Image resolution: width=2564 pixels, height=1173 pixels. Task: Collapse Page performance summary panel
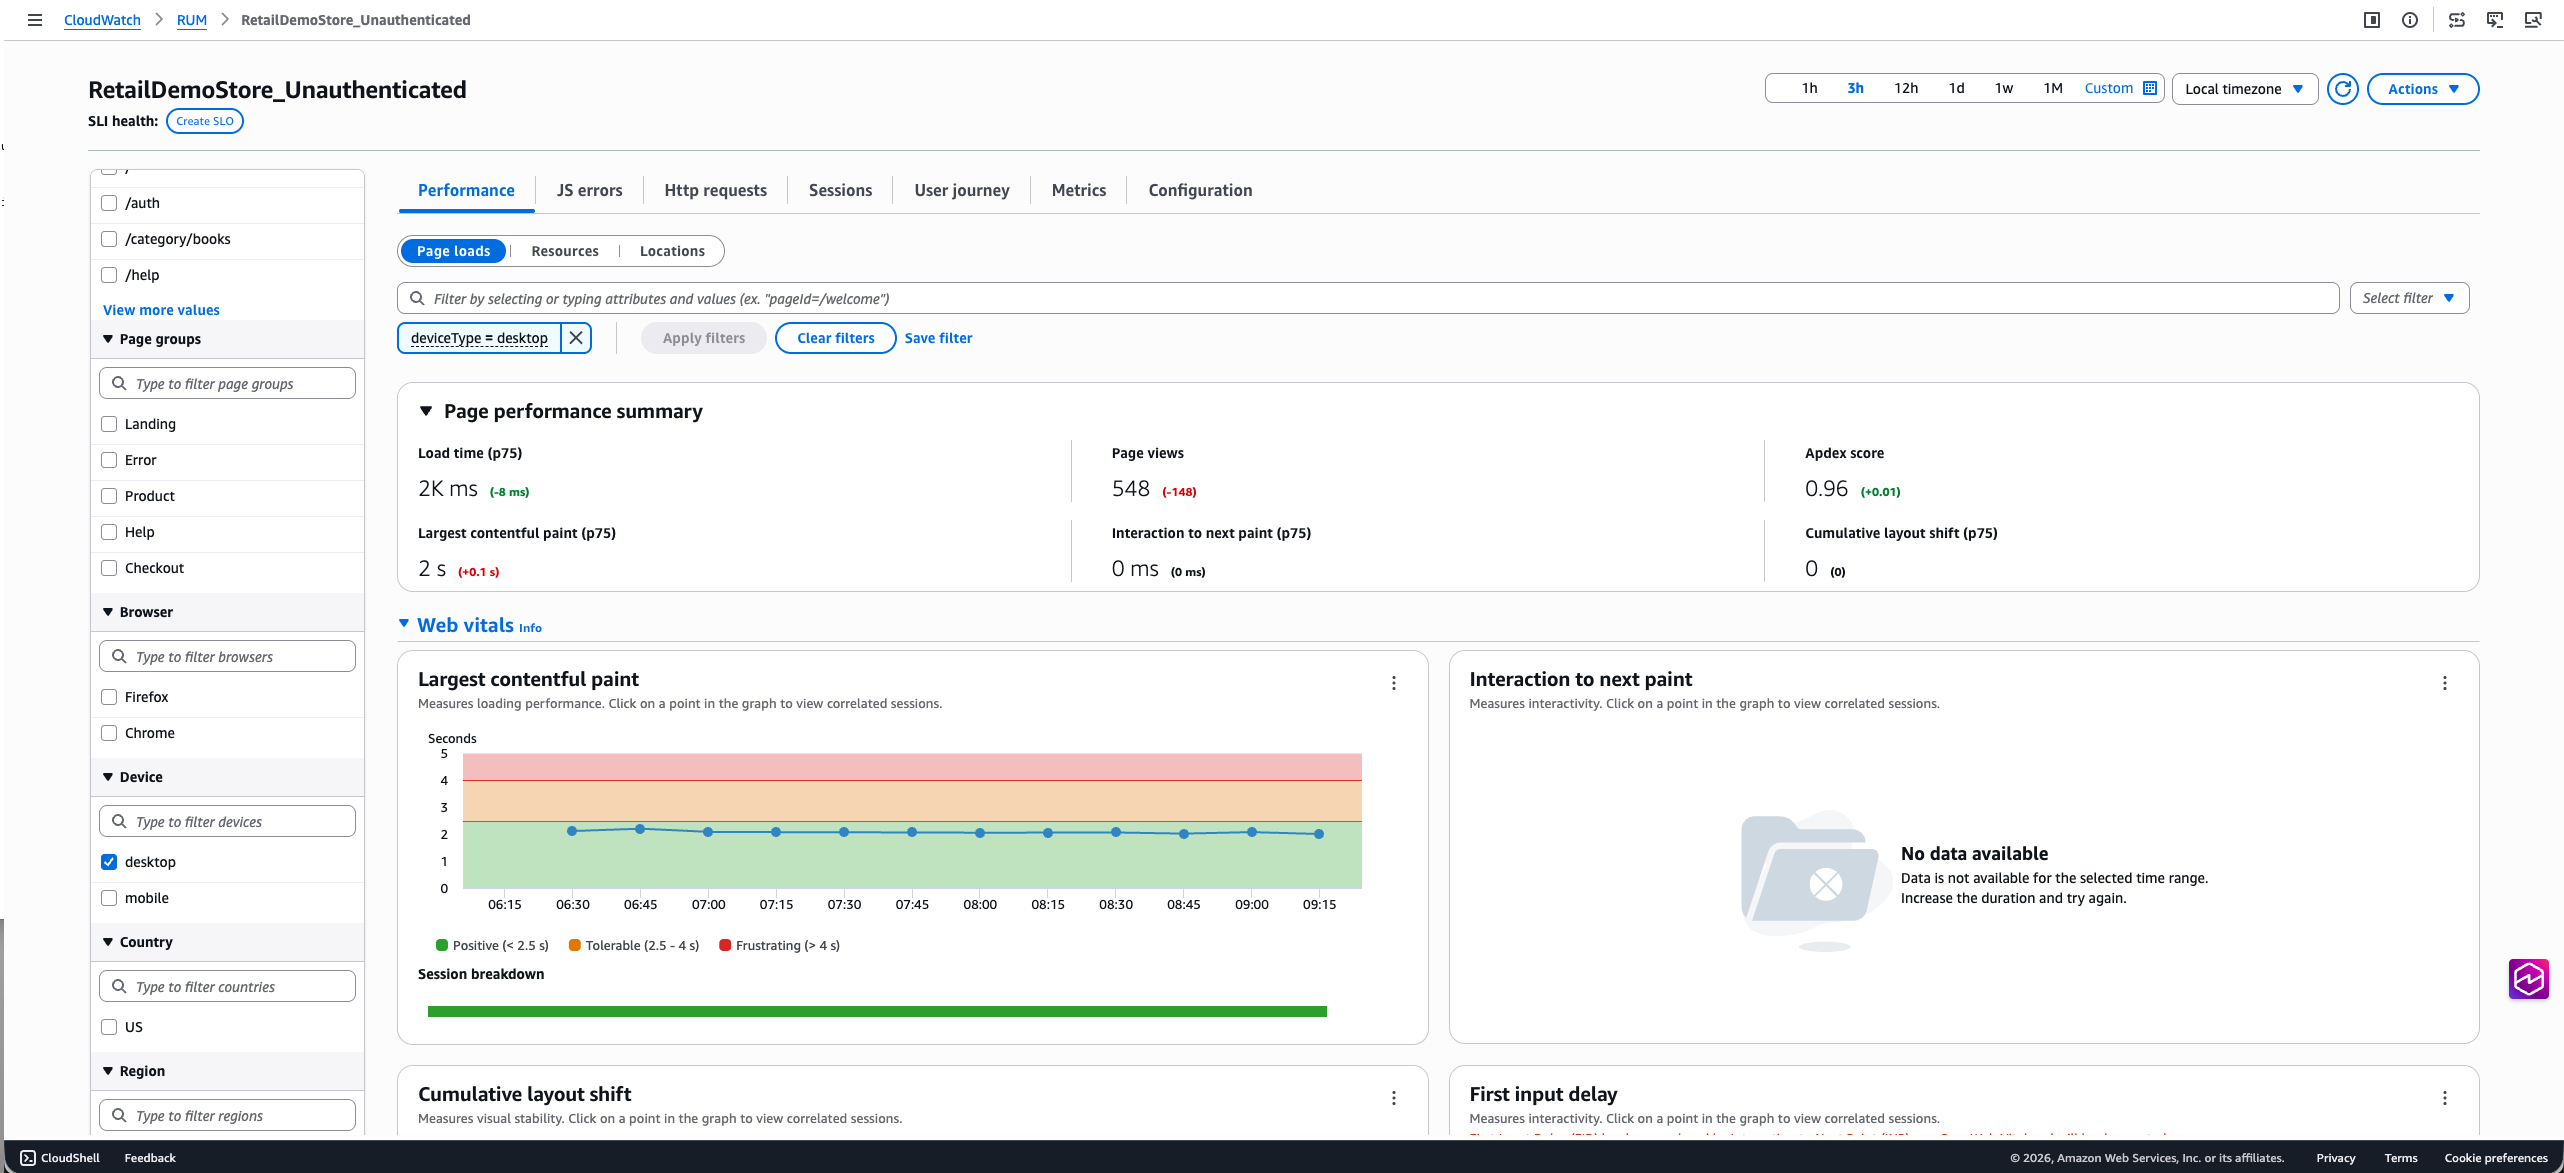(426, 411)
